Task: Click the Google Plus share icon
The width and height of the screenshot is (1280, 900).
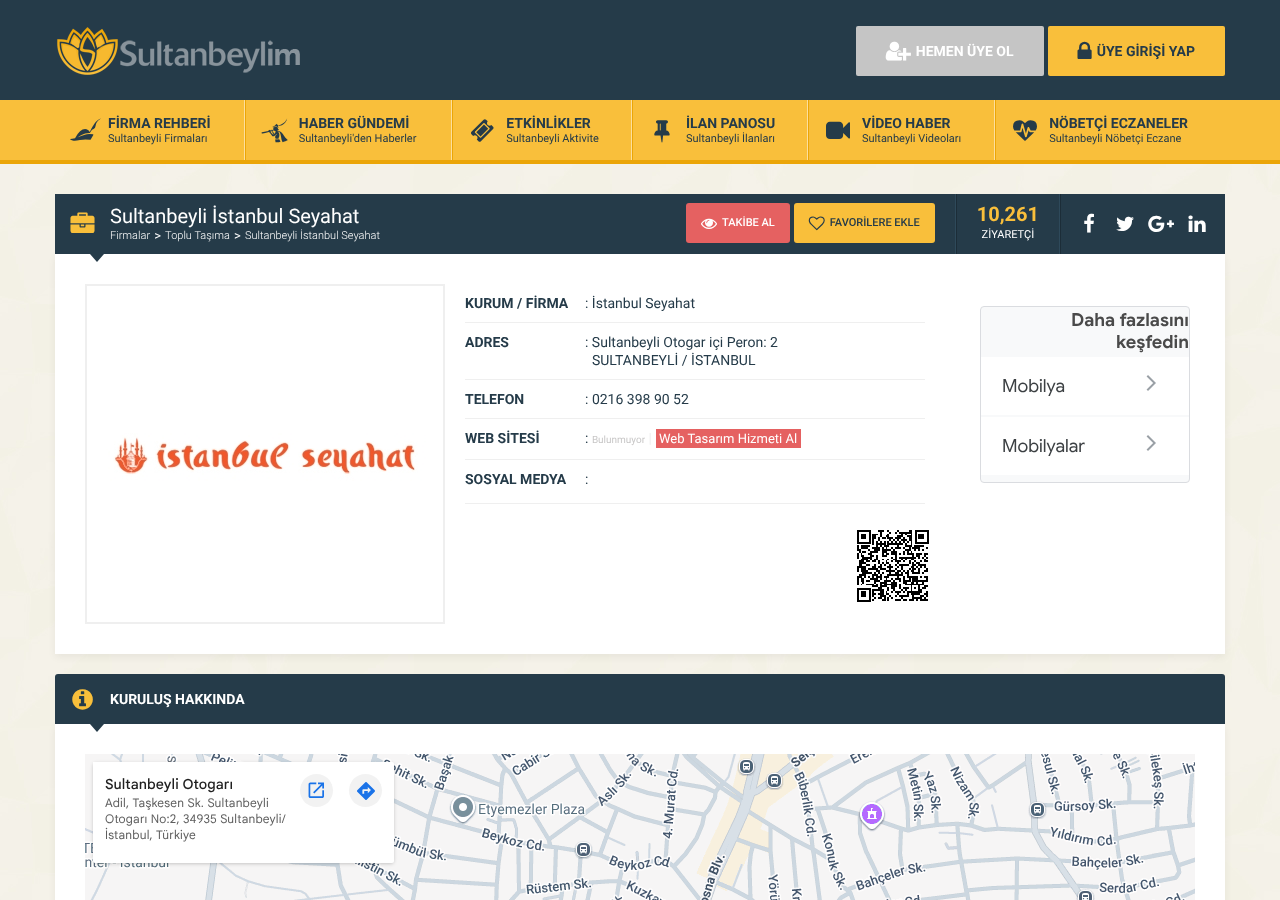Action: [1161, 224]
